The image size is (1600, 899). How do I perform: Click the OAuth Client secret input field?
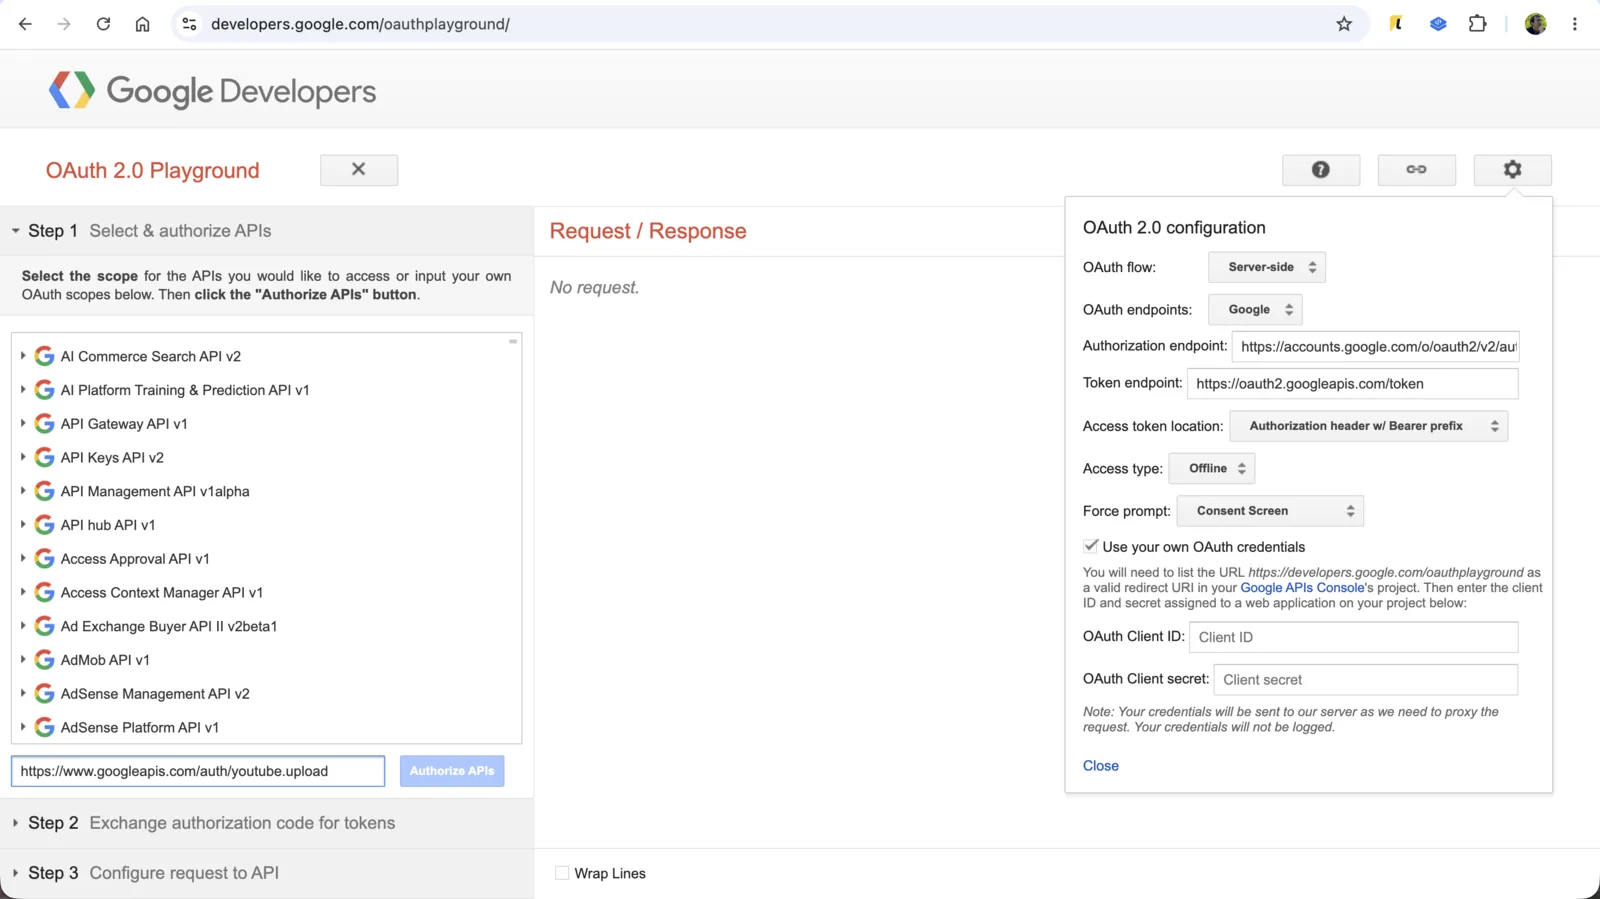pyautogui.click(x=1366, y=680)
